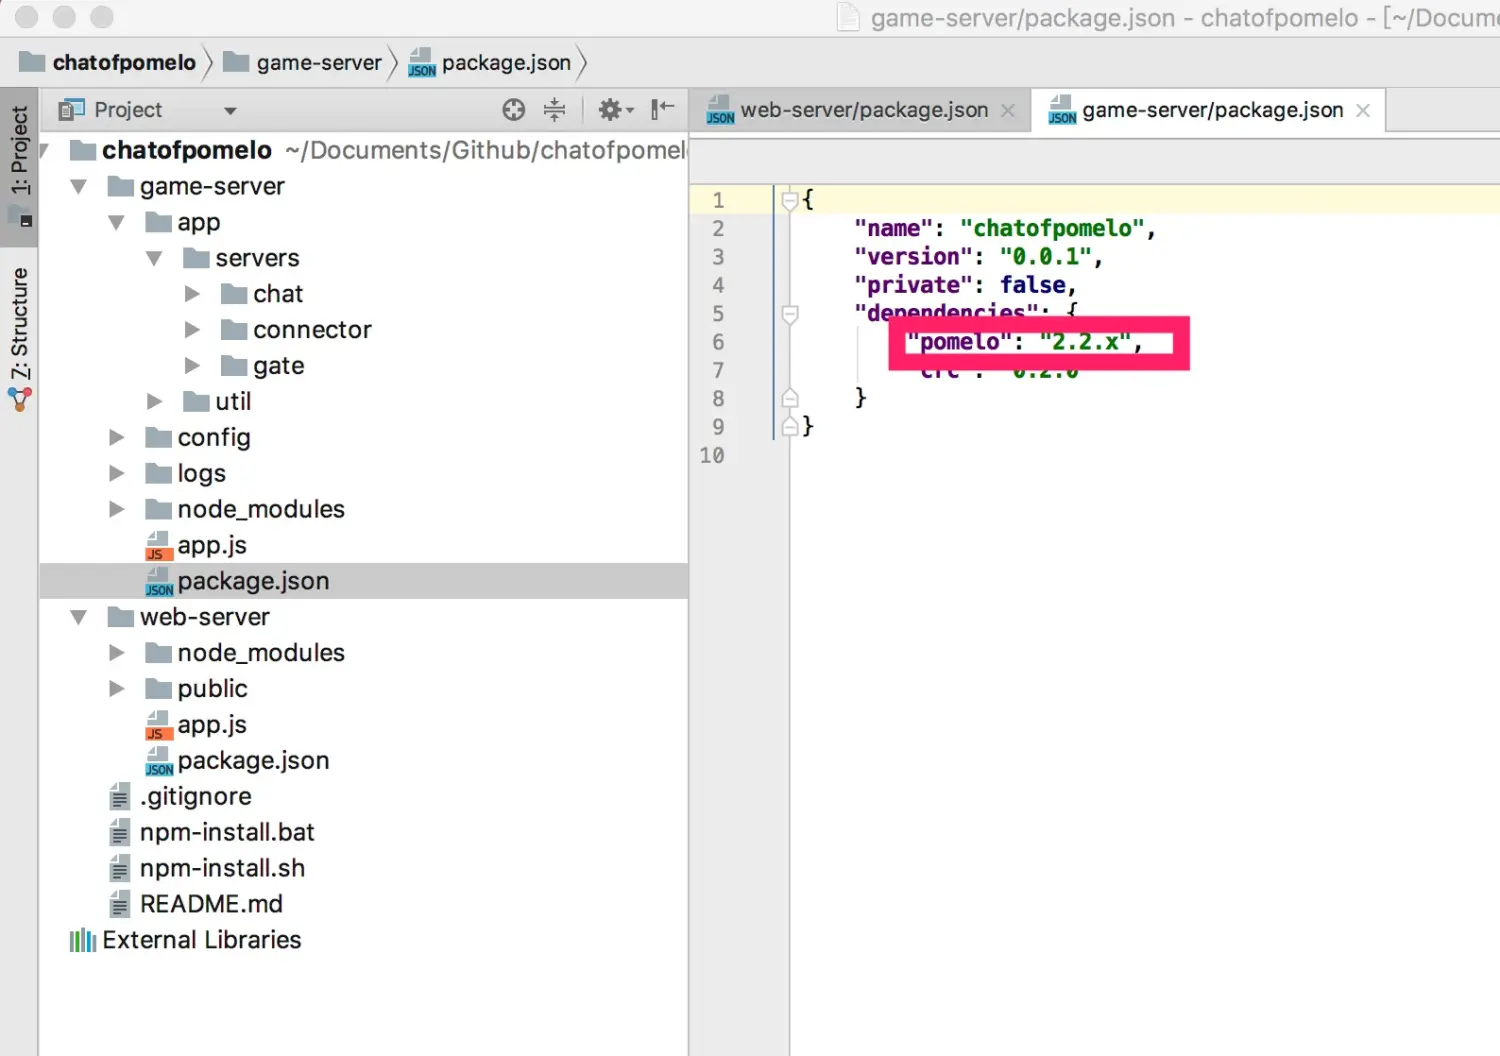The image size is (1500, 1056).
Task: Click the "0.0.1" version value
Action: click(1045, 258)
